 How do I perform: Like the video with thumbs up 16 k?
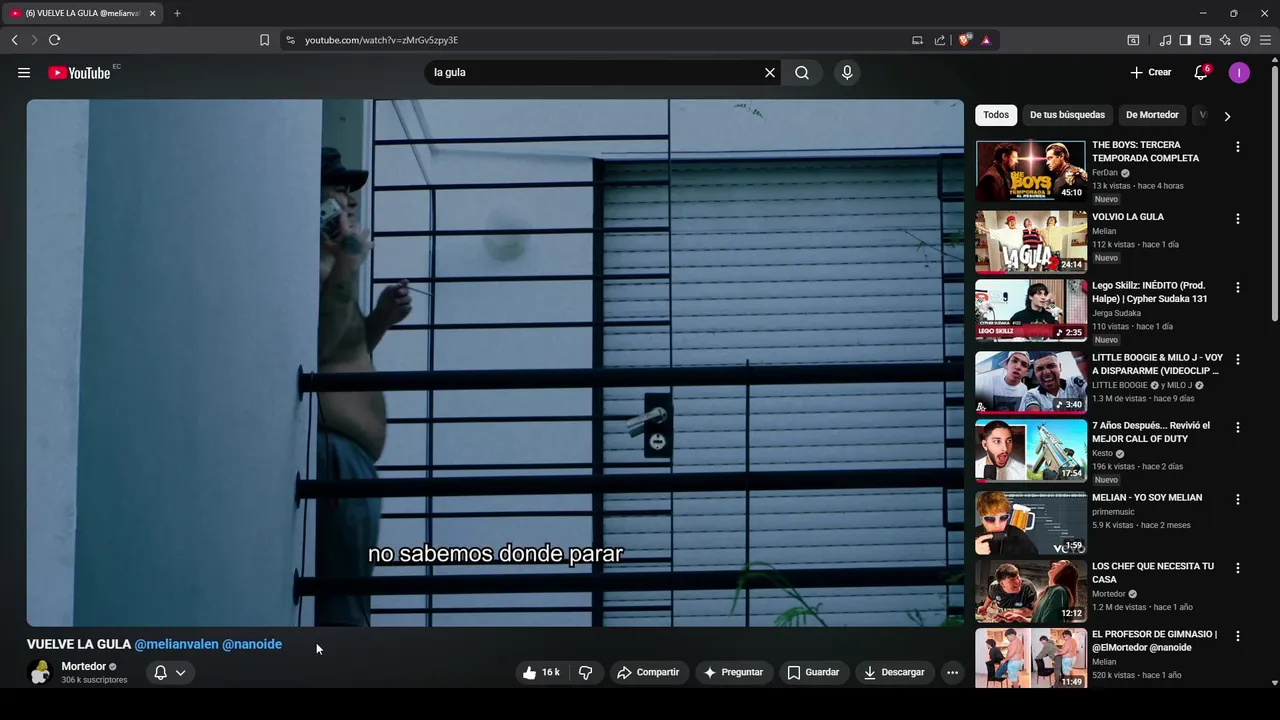[541, 673]
